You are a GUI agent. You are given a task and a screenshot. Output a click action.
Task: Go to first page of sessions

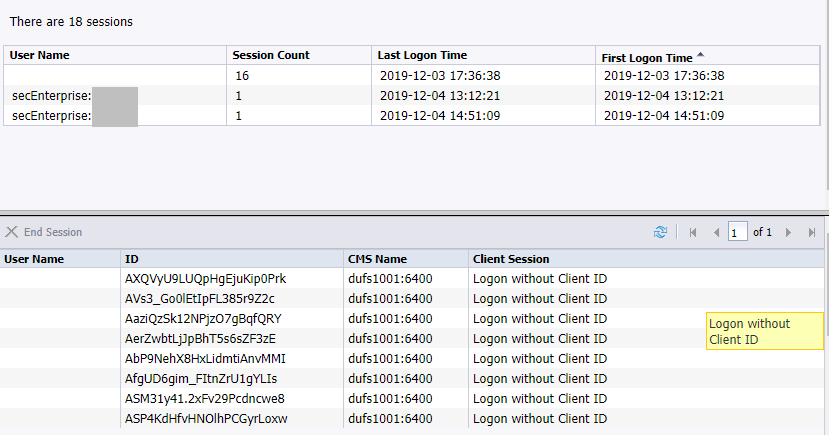pos(693,233)
